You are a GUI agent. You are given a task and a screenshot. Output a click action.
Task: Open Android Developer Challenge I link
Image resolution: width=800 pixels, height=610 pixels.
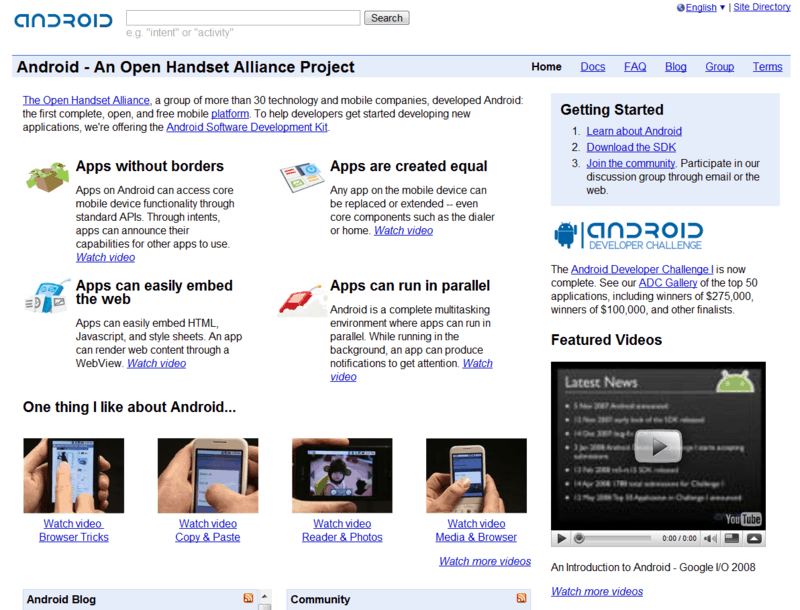click(642, 269)
